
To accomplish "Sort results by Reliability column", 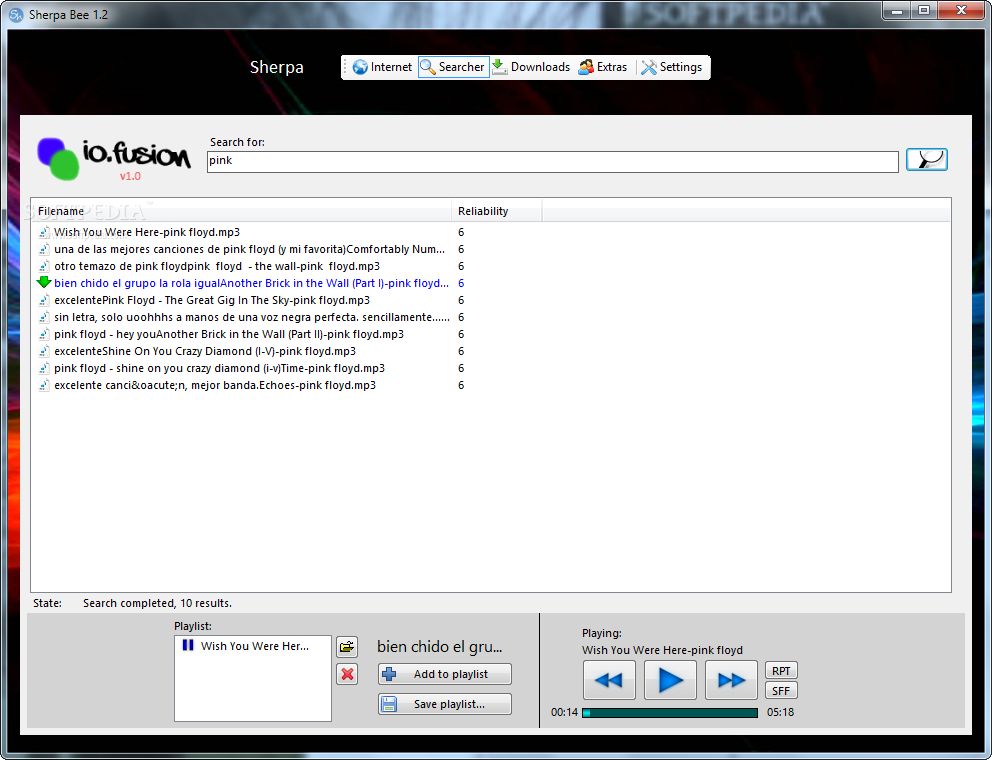I will pos(496,211).
